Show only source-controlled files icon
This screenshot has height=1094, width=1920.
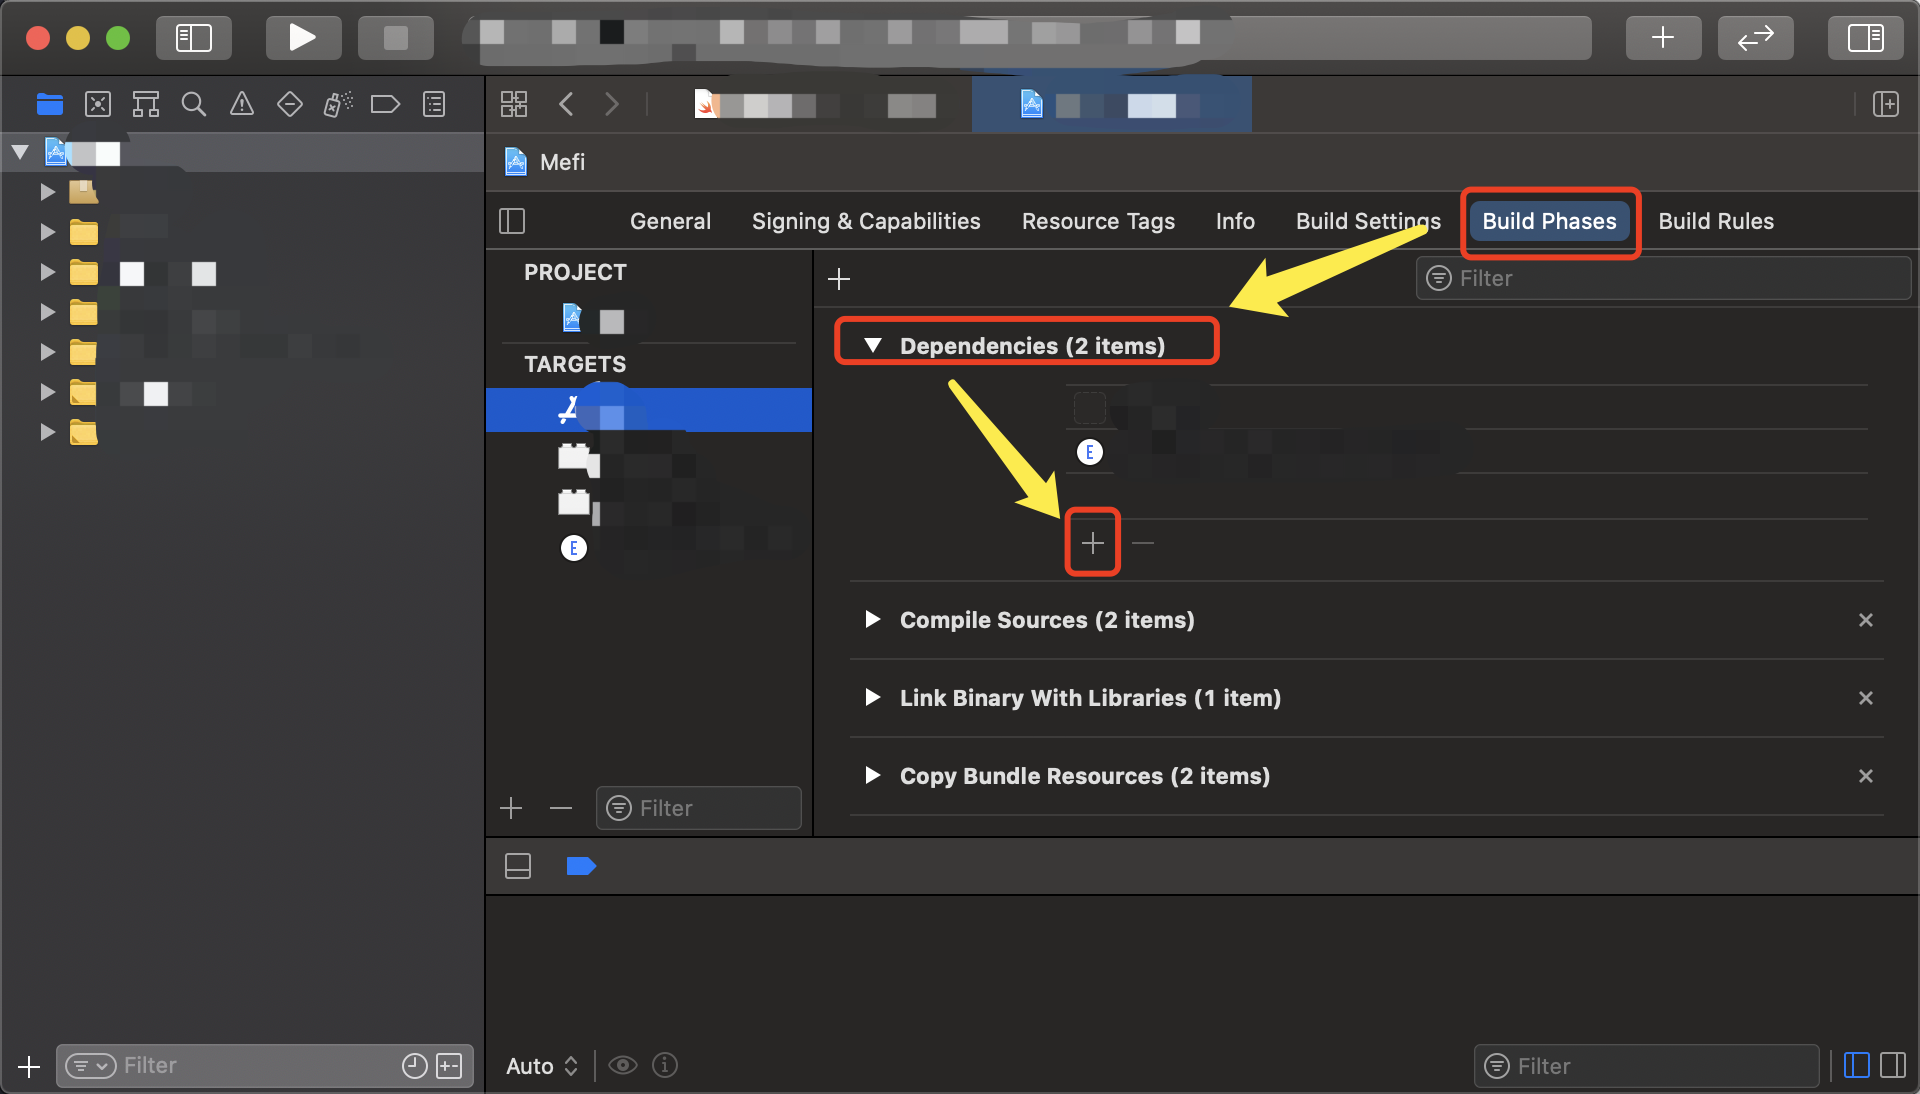tap(450, 1066)
